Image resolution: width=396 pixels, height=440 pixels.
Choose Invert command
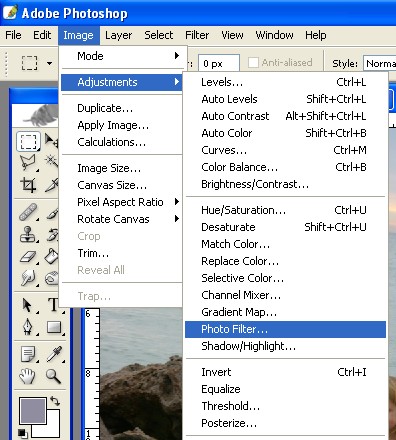click(x=285, y=372)
